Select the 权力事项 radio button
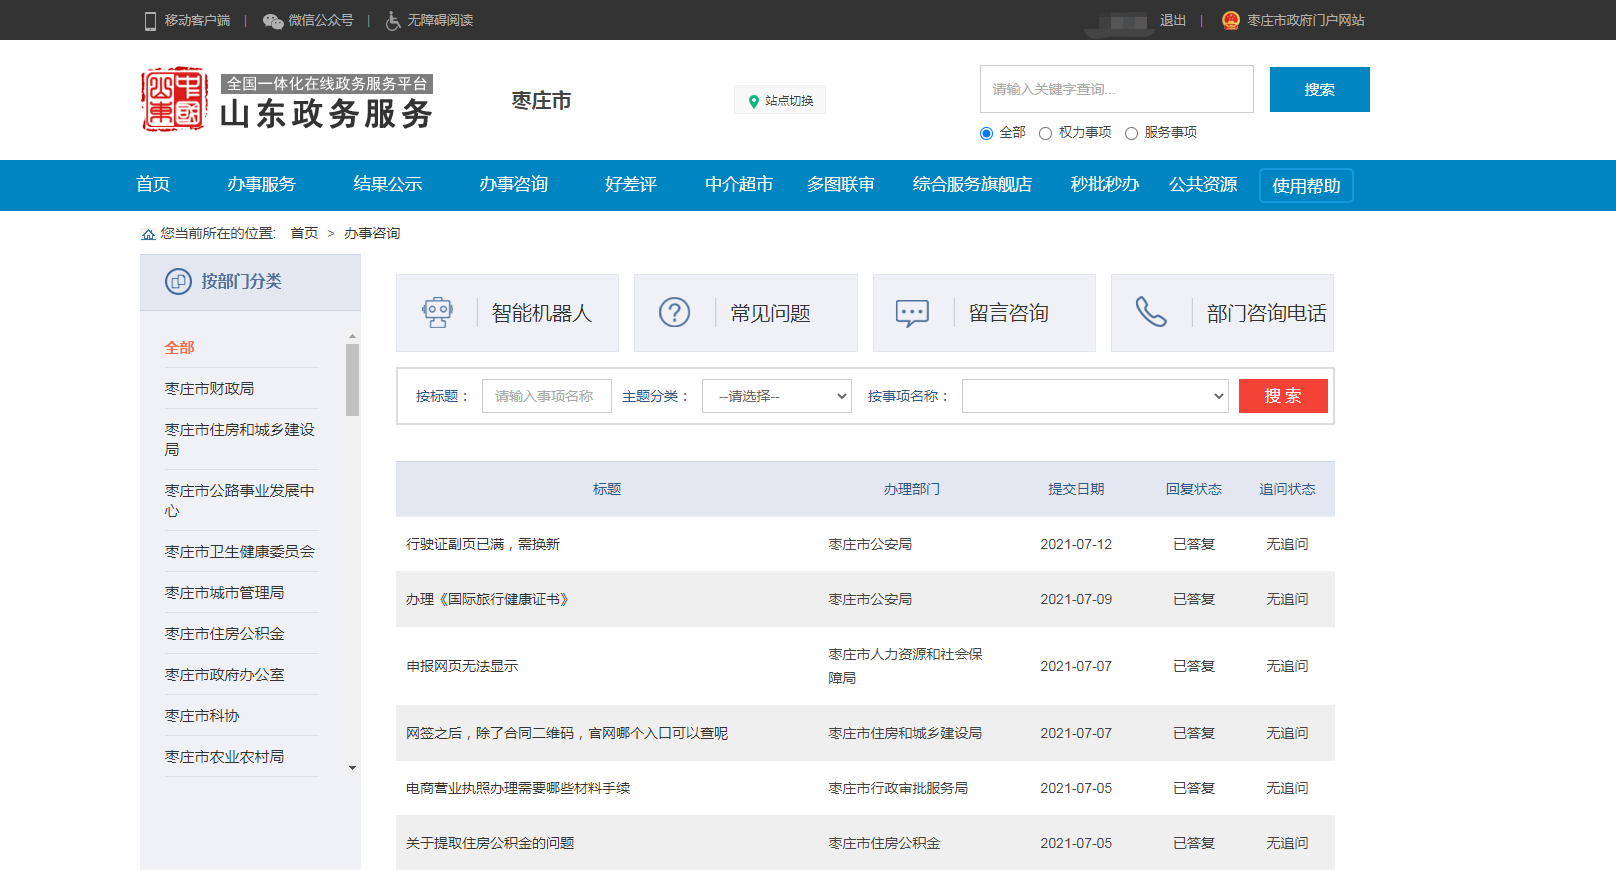This screenshot has width=1616, height=870. pos(1046,133)
